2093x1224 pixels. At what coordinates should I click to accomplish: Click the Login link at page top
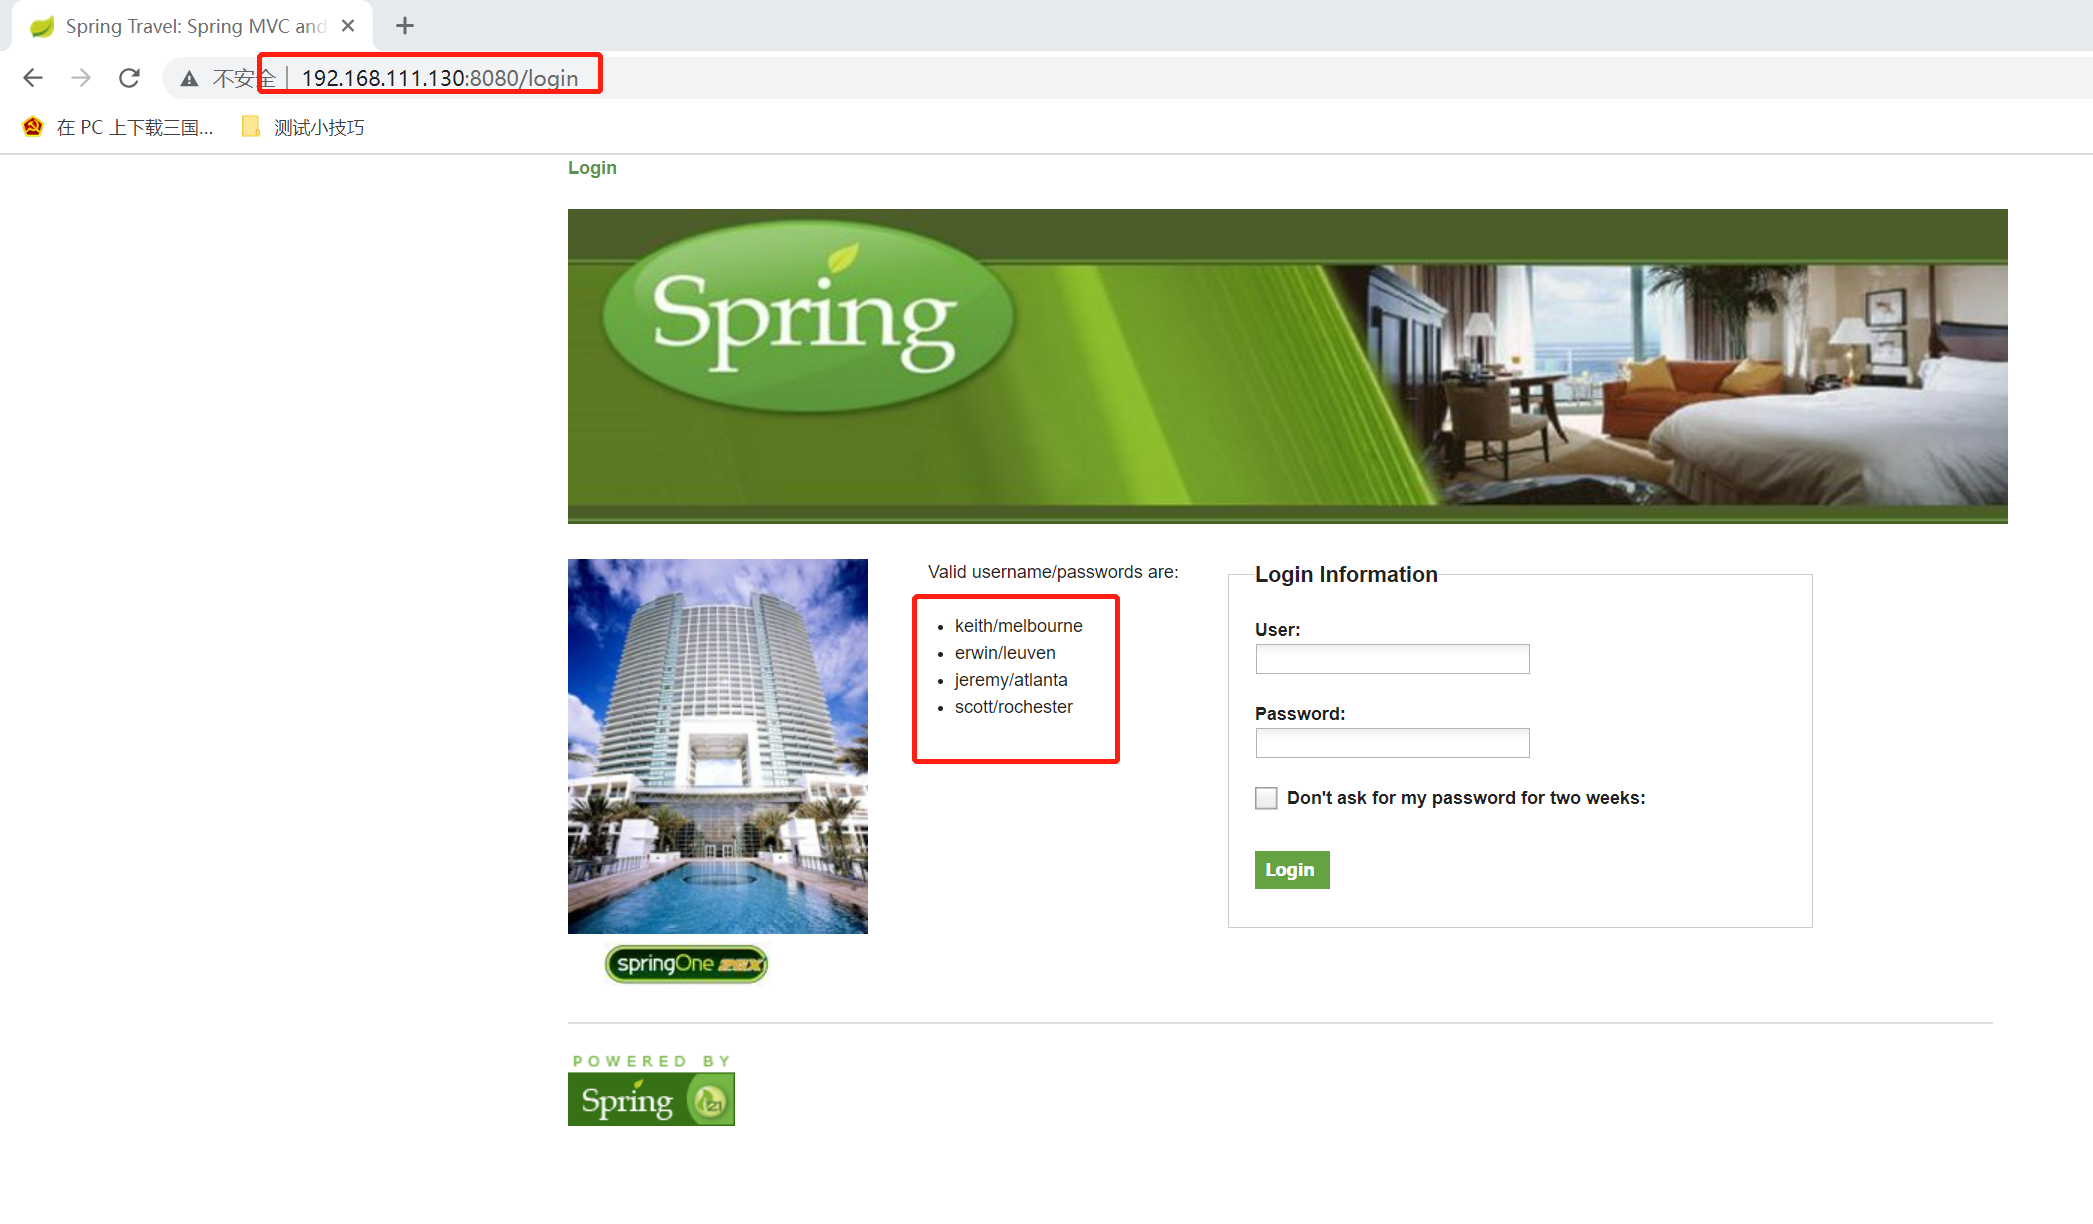(592, 167)
